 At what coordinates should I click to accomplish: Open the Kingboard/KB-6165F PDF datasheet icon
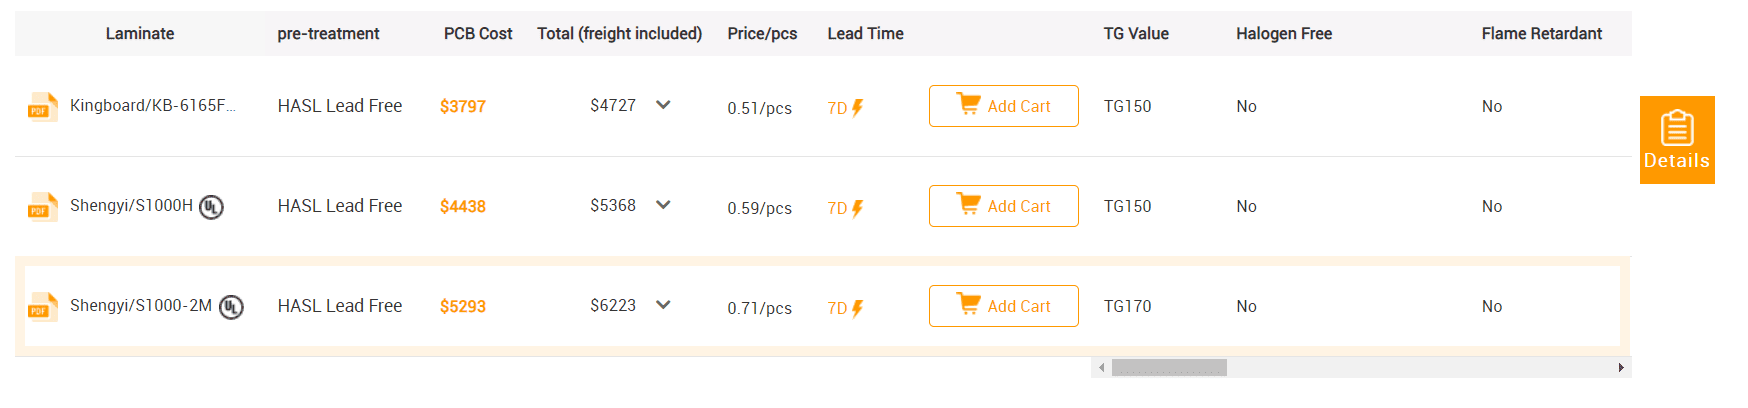(42, 107)
